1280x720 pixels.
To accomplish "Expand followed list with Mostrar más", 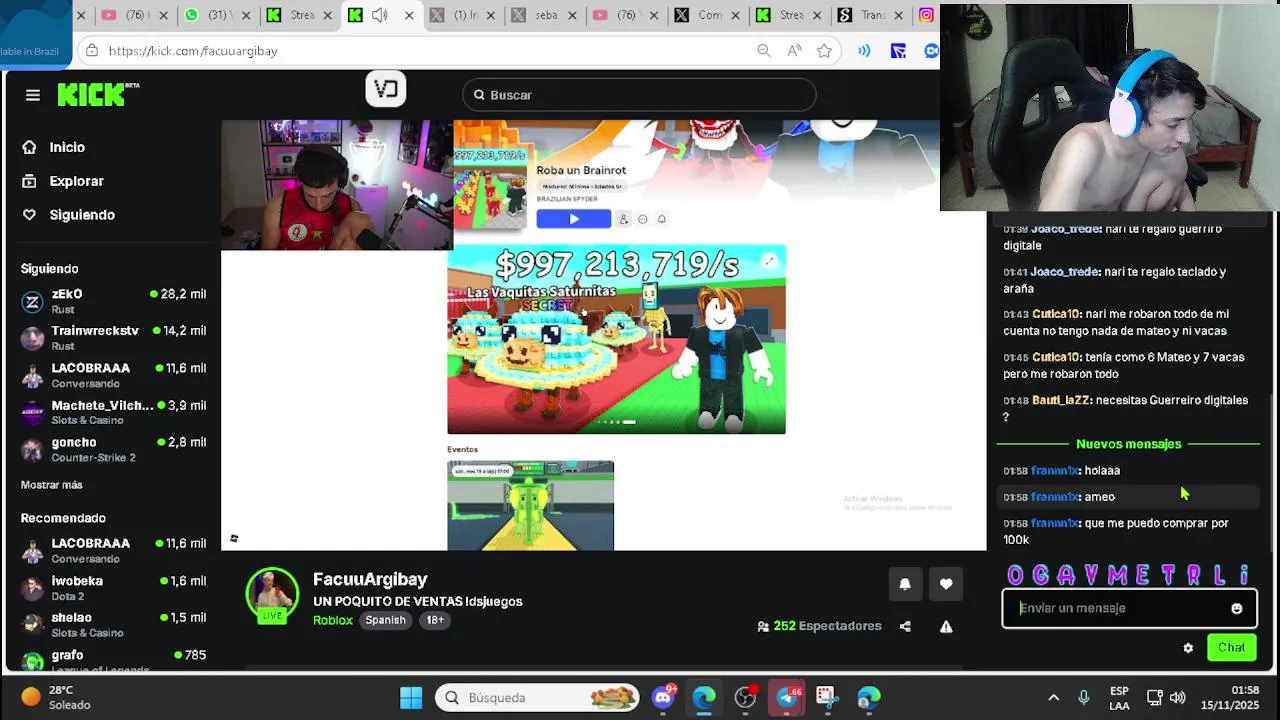I will click(52, 485).
